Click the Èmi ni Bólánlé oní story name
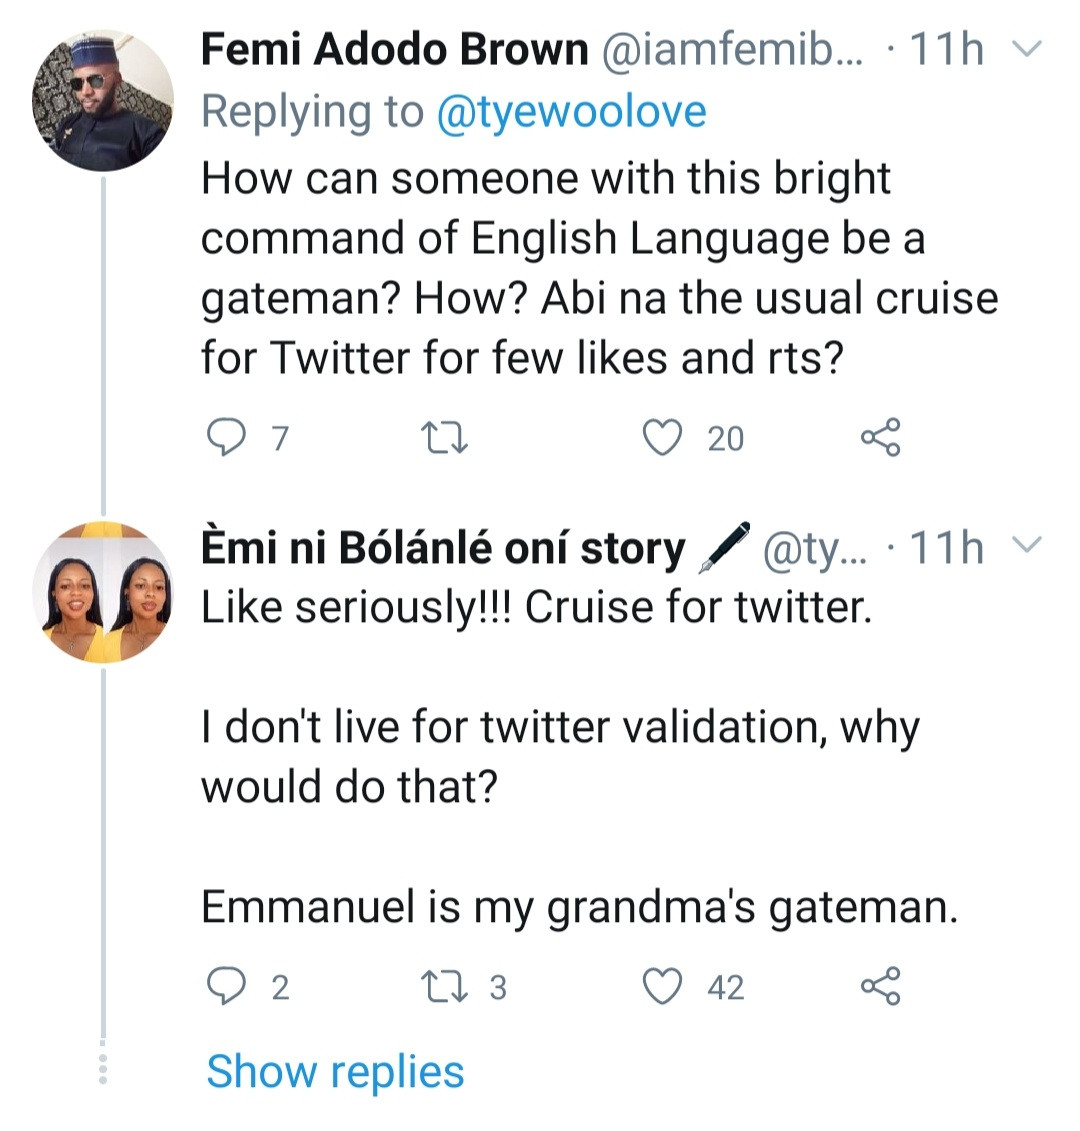The image size is (1080, 1131). point(443,548)
